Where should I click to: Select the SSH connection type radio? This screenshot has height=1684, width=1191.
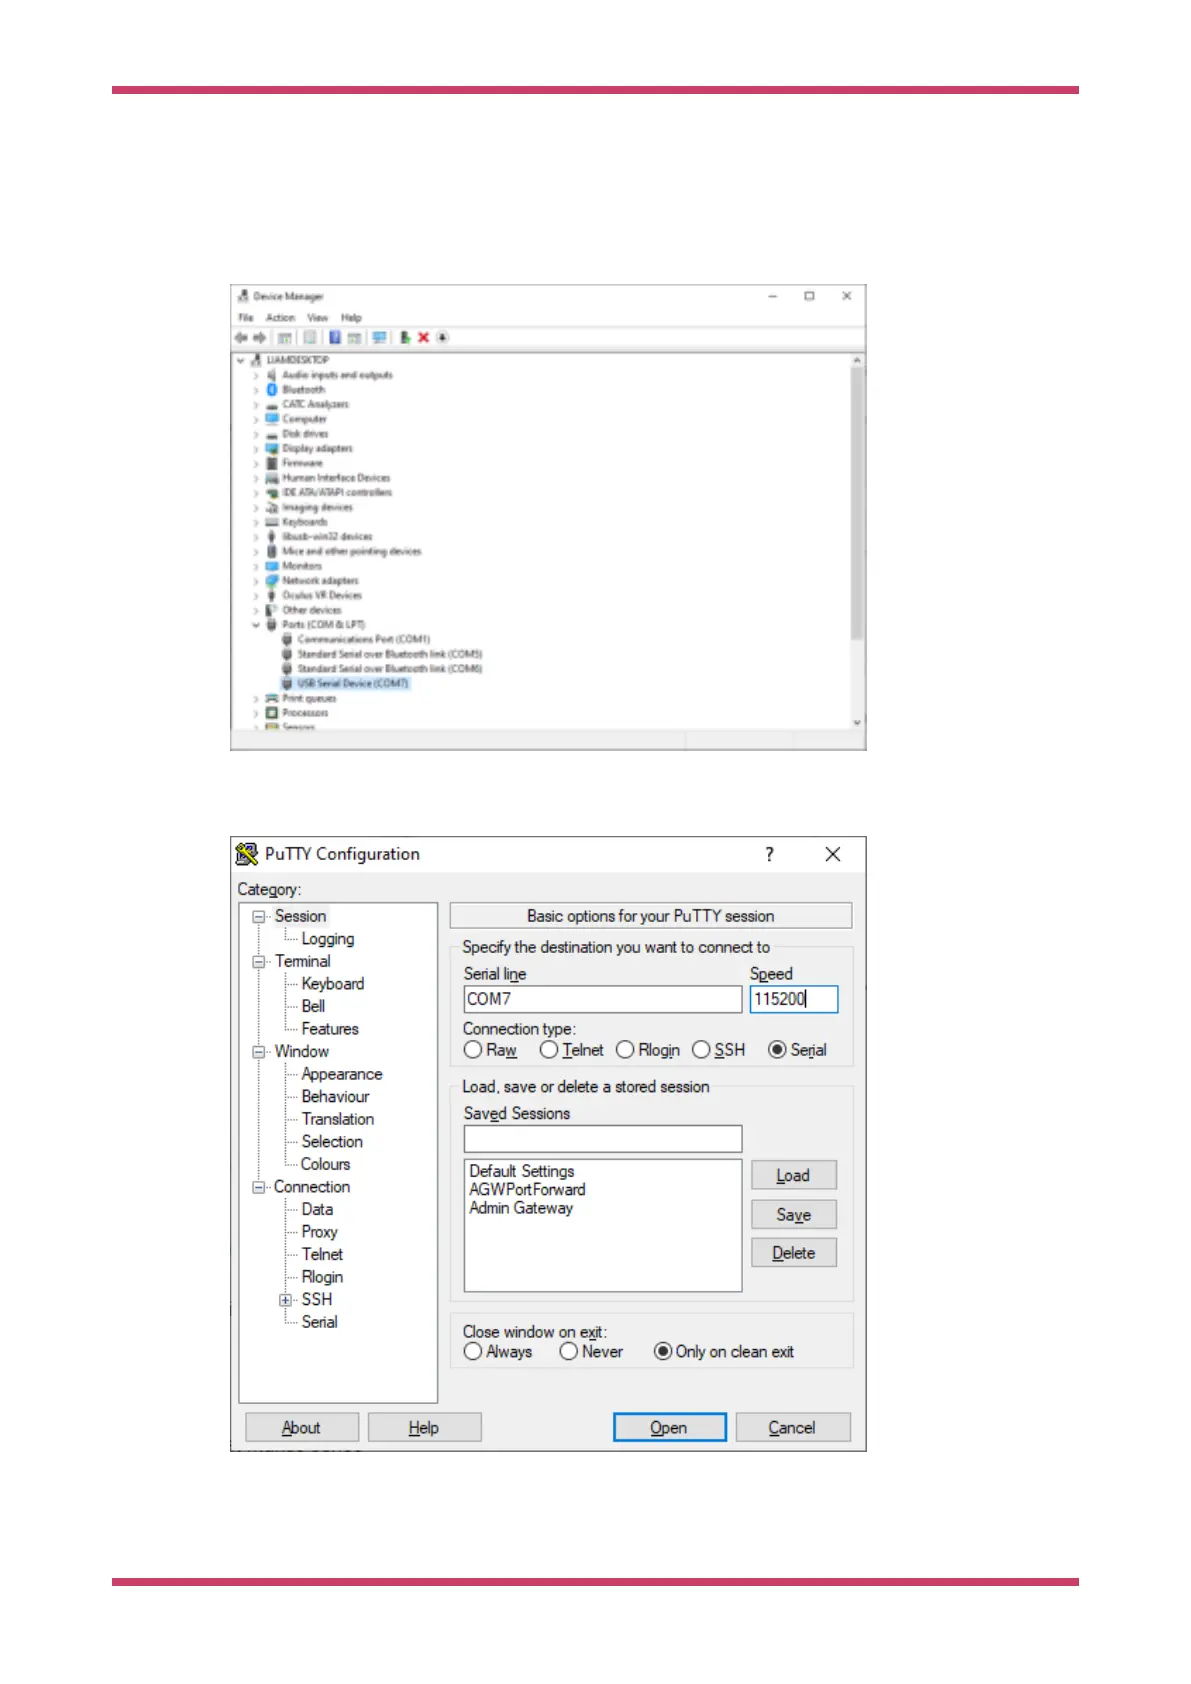[701, 1049]
